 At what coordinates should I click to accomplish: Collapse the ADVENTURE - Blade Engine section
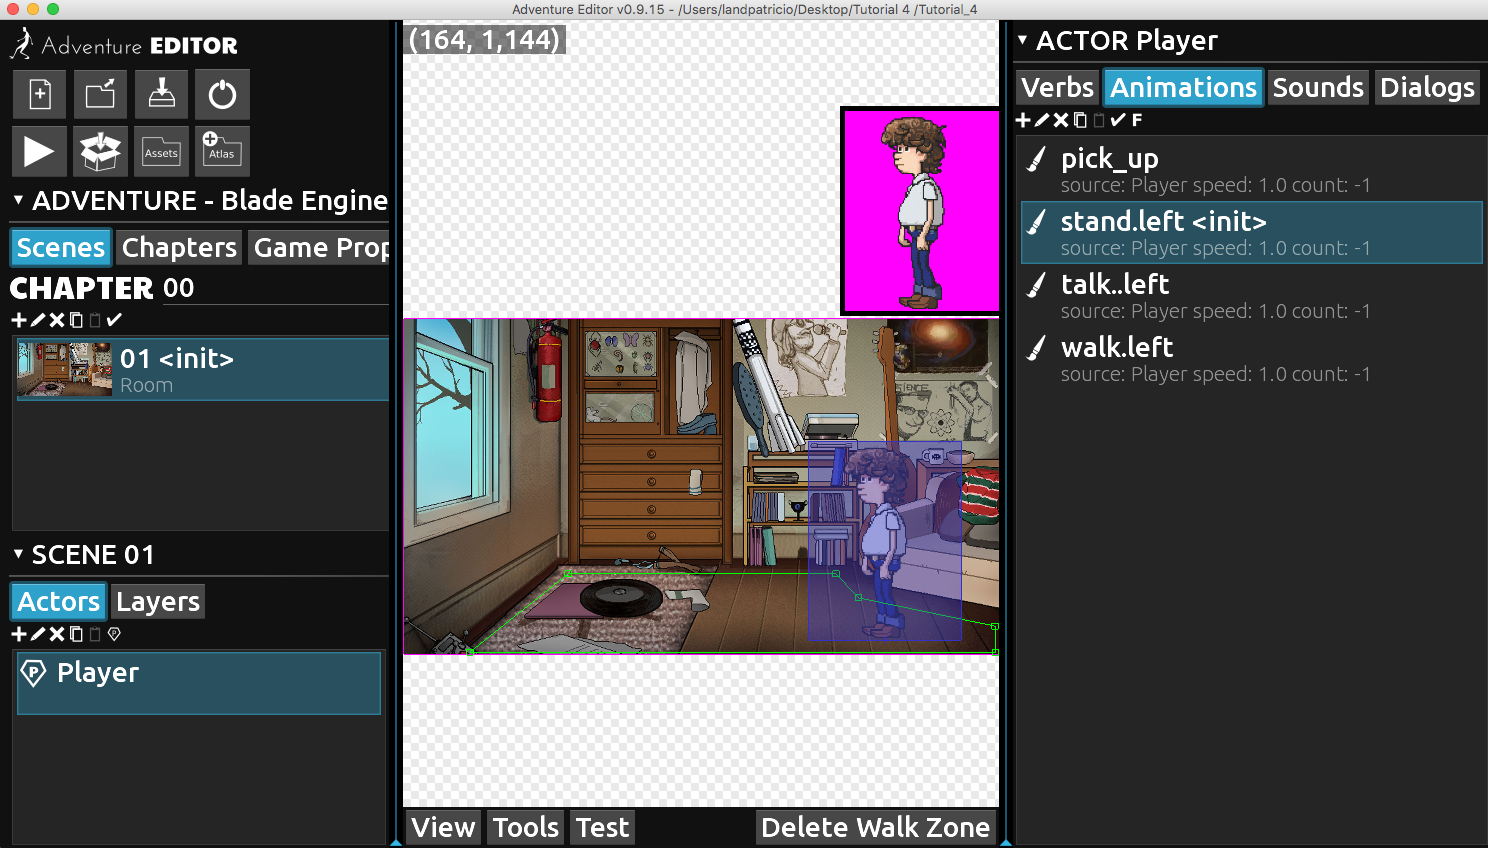(18, 200)
